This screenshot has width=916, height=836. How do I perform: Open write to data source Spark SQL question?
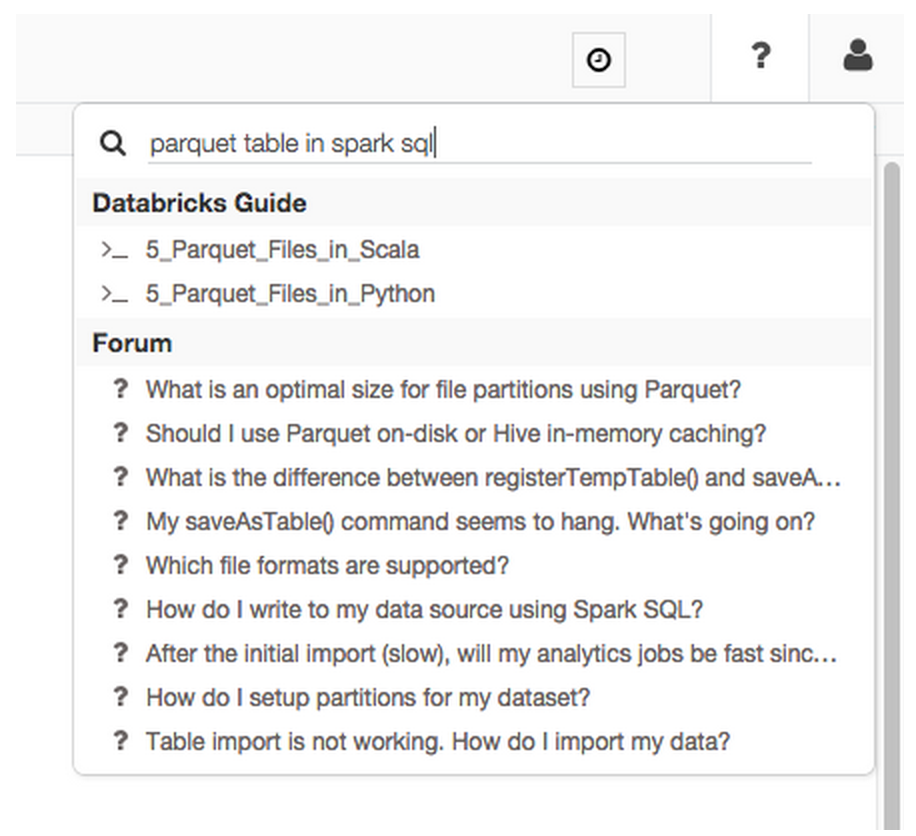click(425, 609)
